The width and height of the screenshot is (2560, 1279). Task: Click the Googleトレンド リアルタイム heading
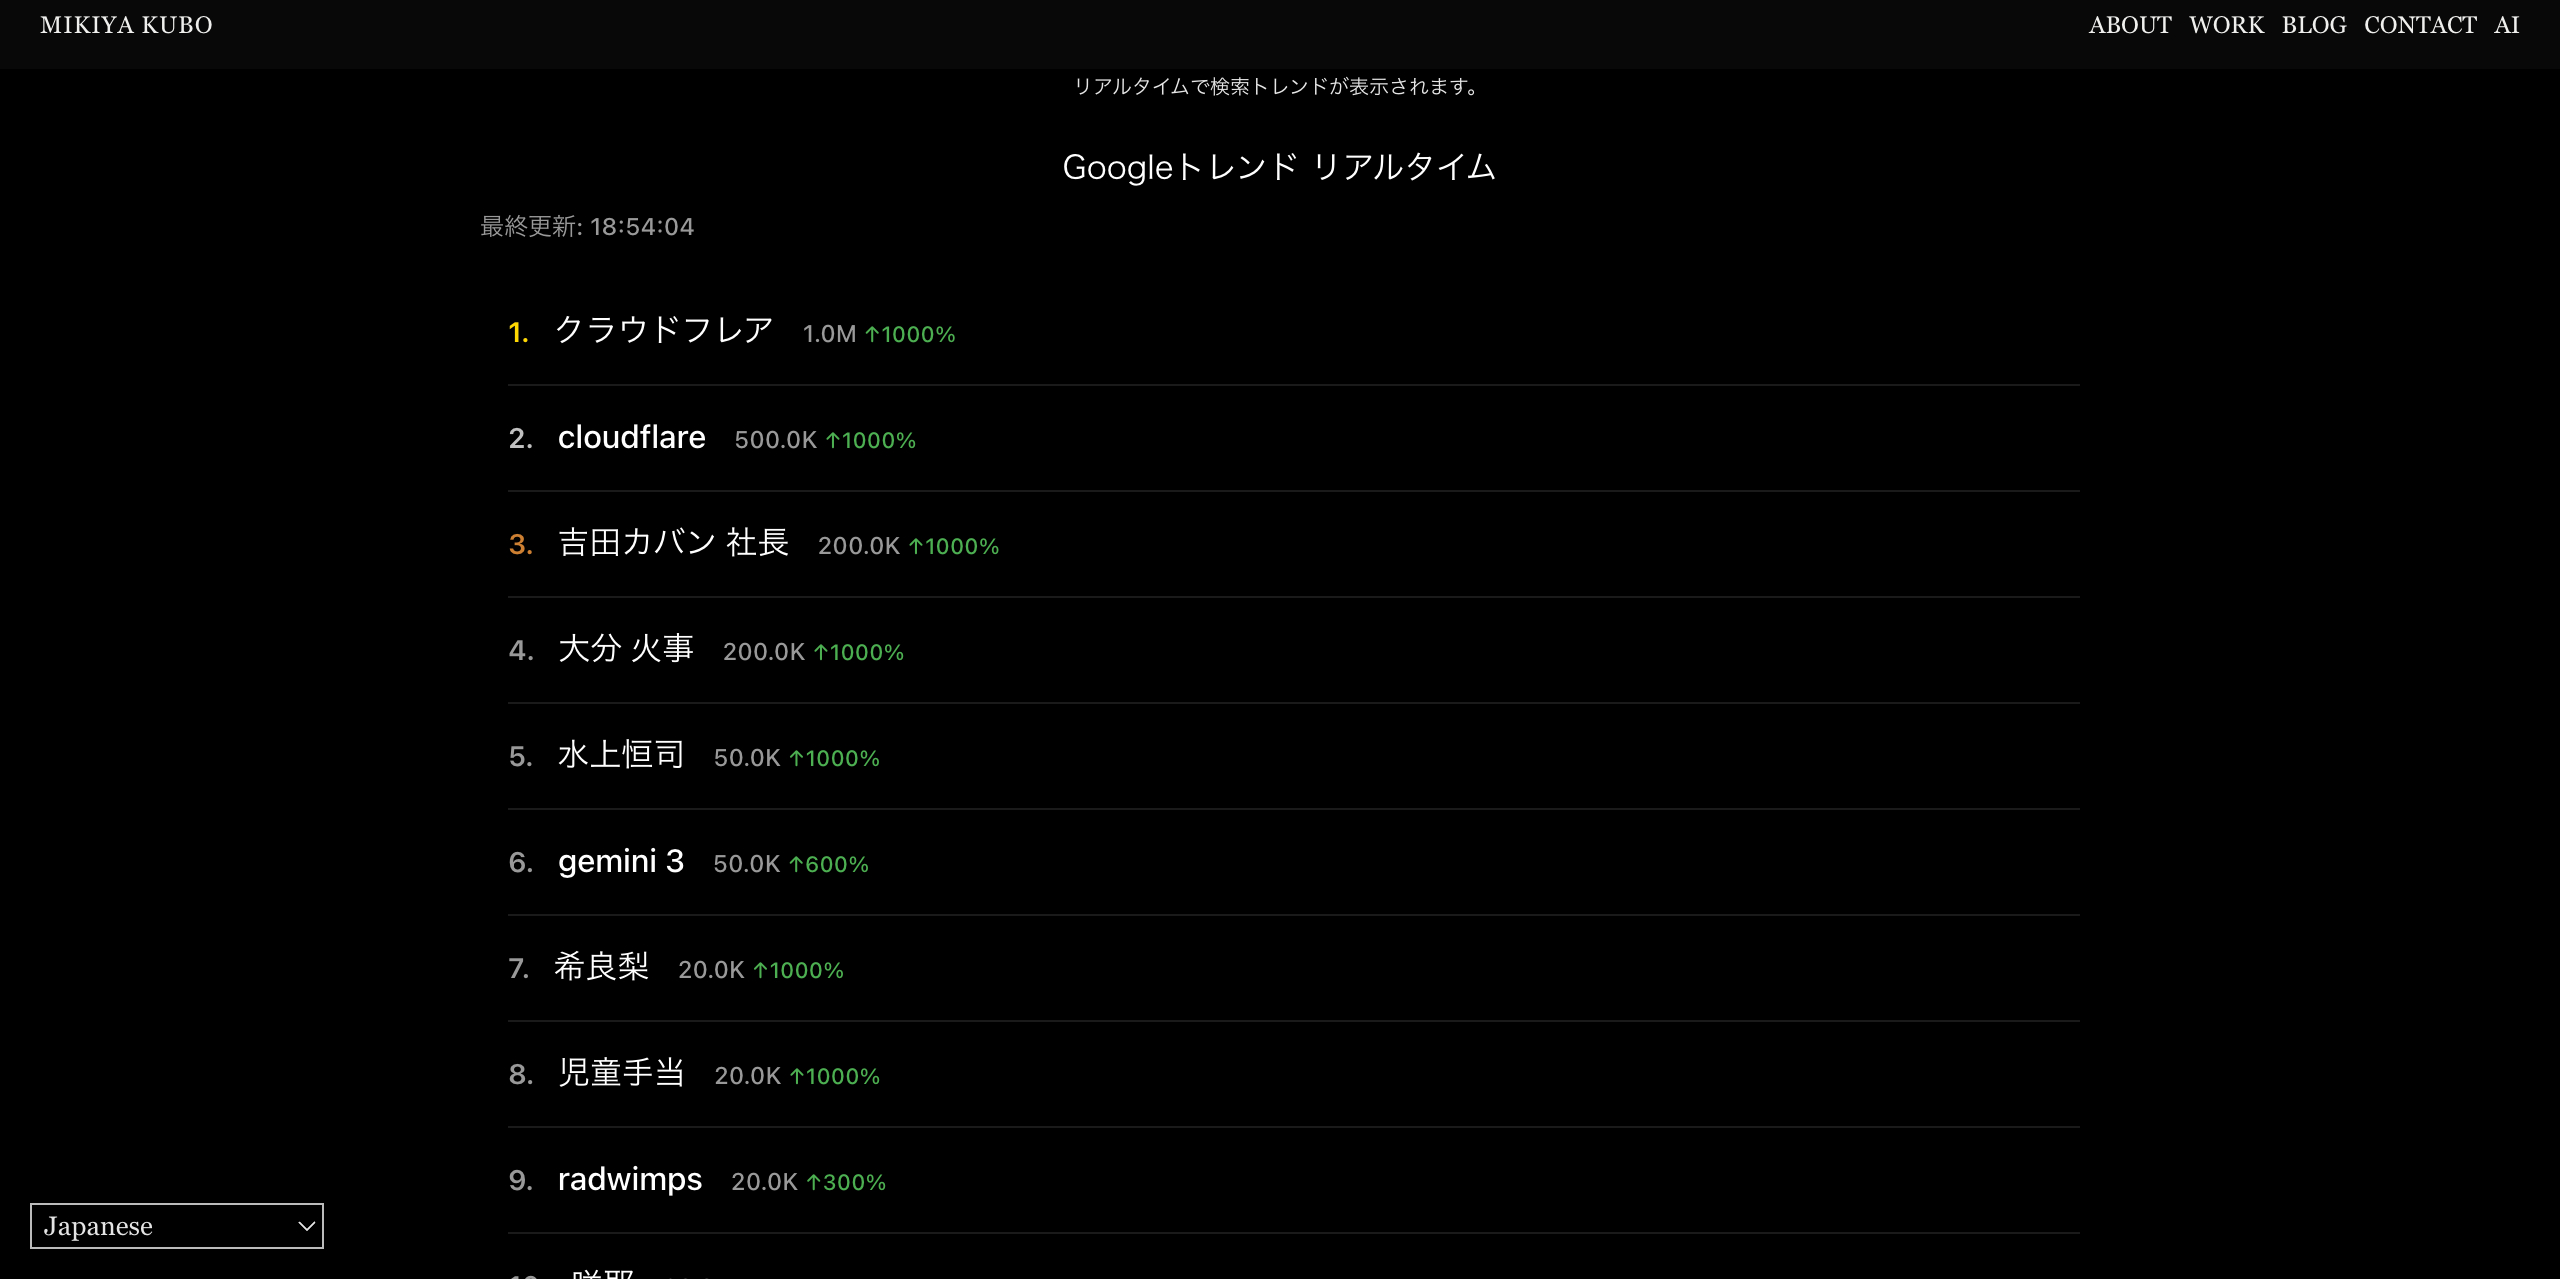tap(1279, 167)
